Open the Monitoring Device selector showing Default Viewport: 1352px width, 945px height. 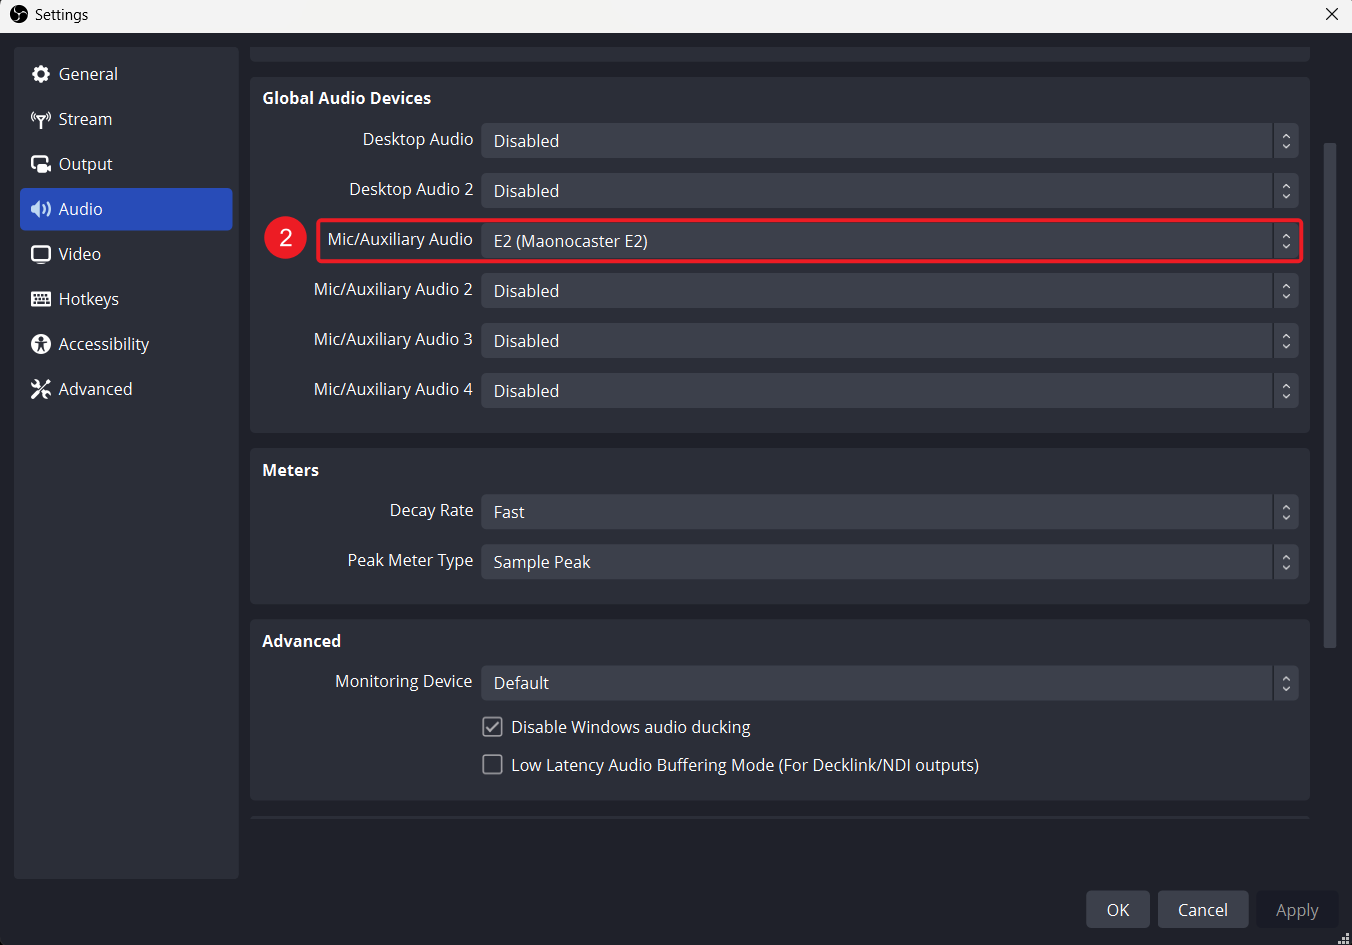pos(885,682)
